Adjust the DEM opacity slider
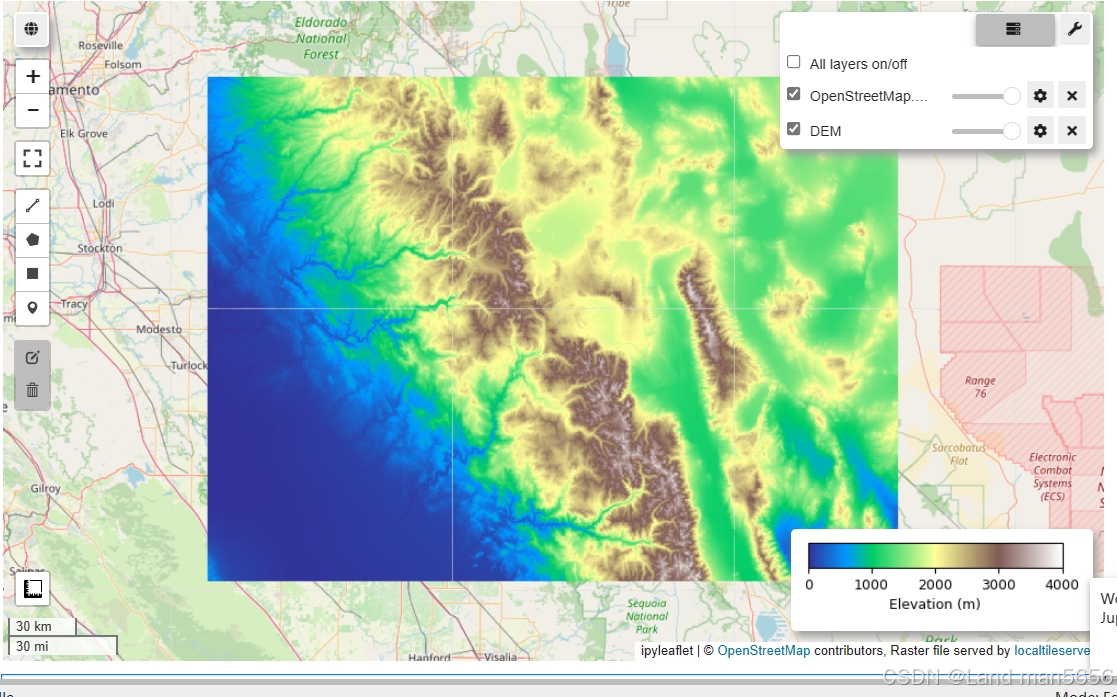 tap(985, 130)
